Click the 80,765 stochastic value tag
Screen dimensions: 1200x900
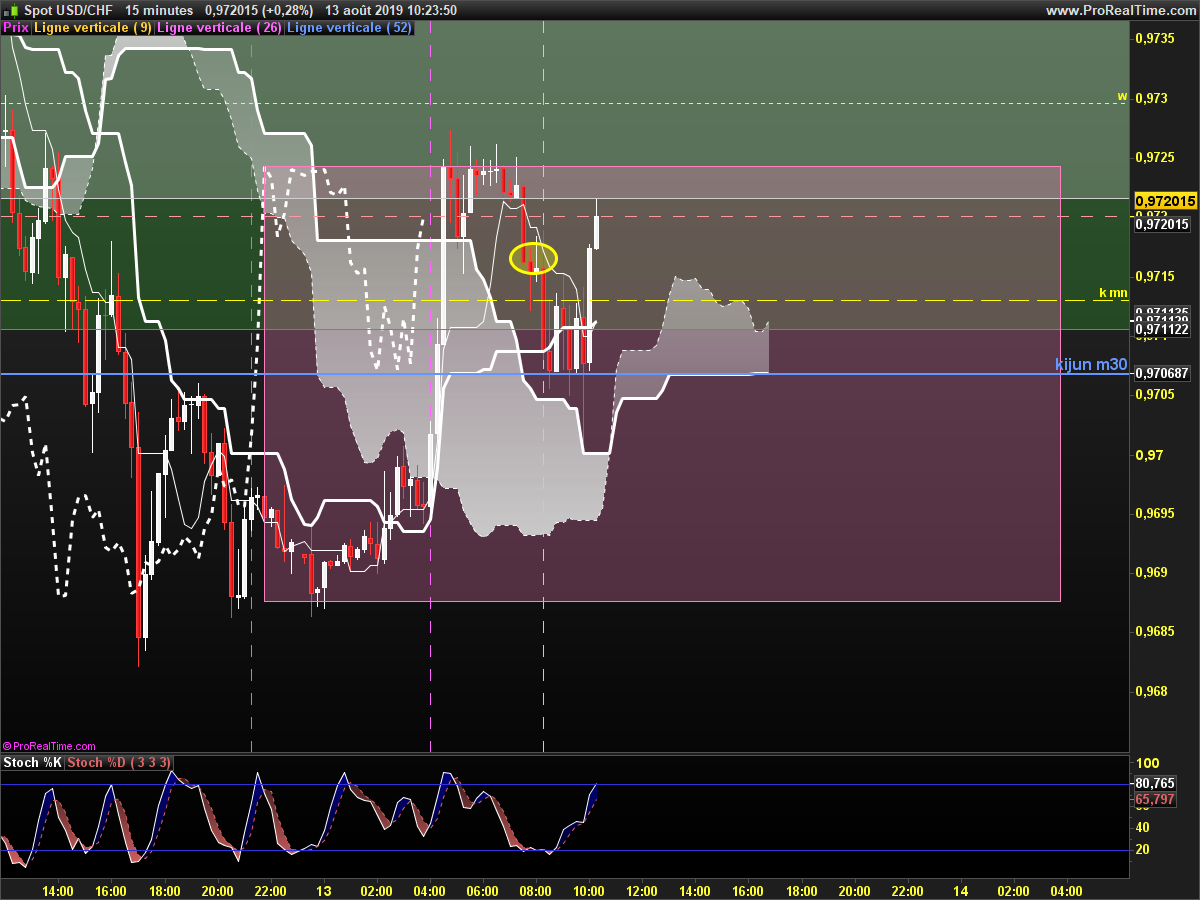pyautogui.click(x=1155, y=783)
